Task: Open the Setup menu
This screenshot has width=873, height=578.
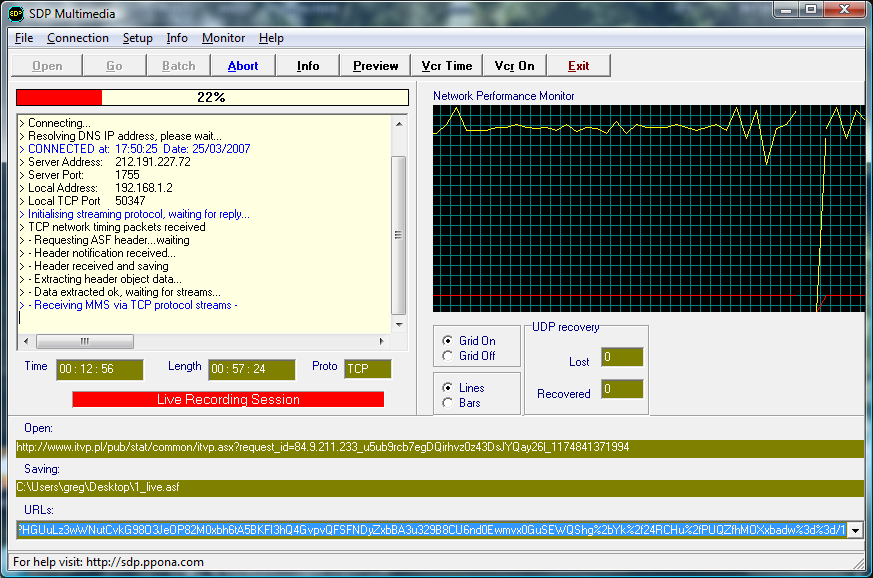Action: click(138, 38)
